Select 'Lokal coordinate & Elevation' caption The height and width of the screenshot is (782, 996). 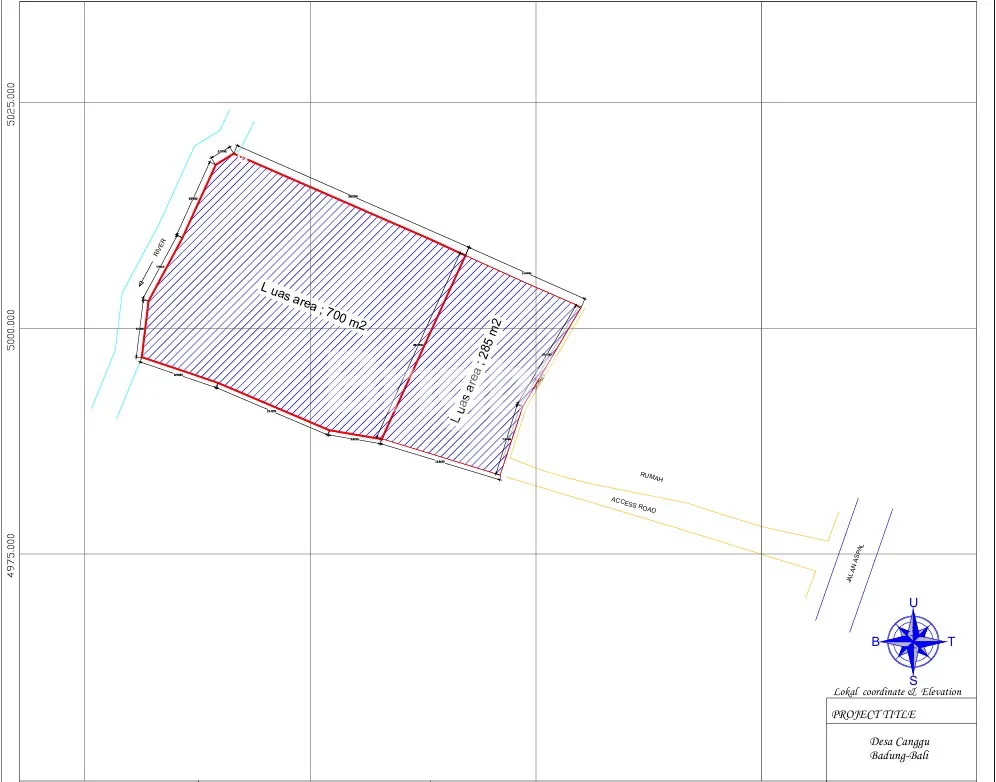897,692
